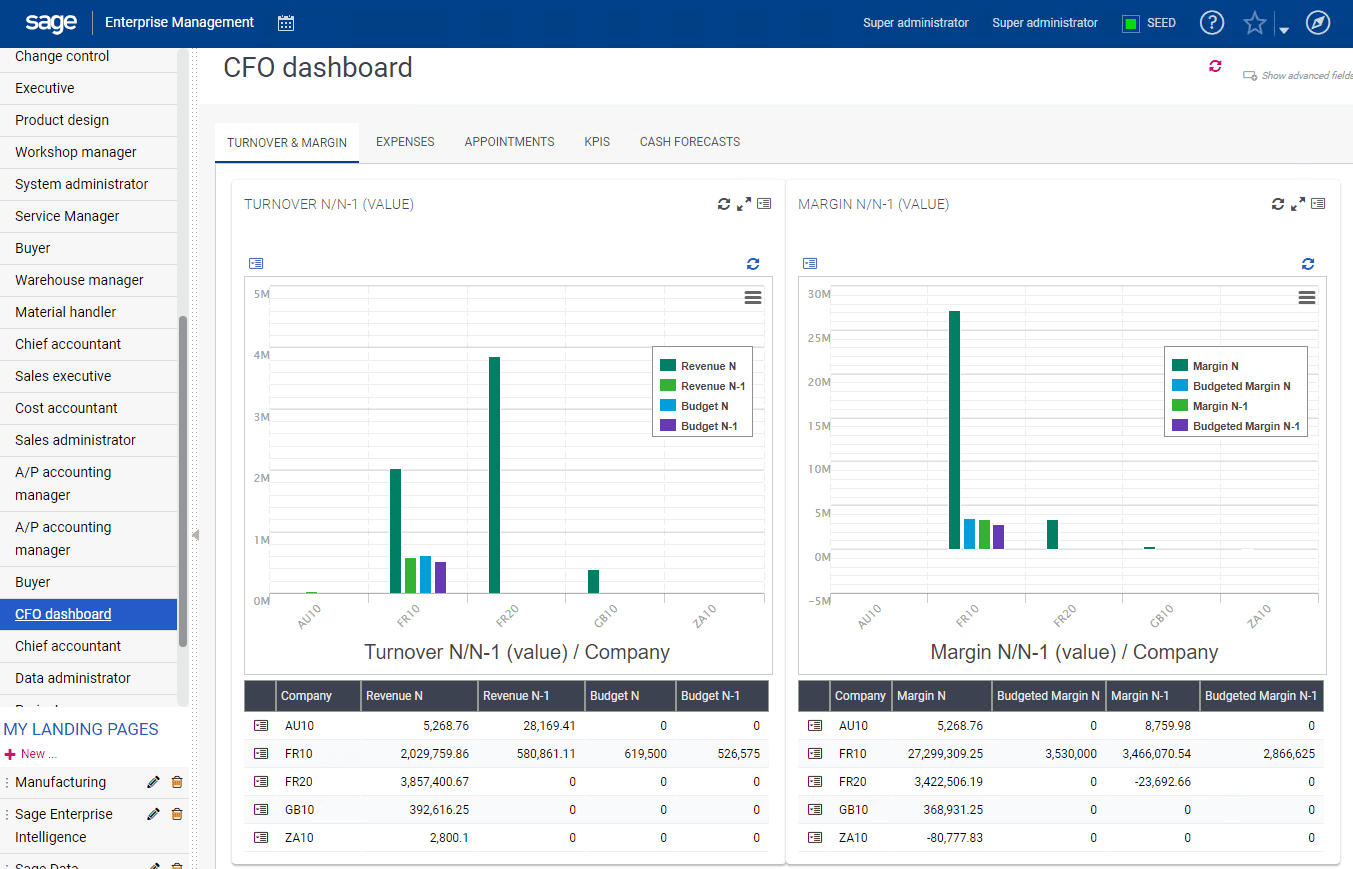Open the Manufacturing landing page
The image size is (1353, 869).
tap(60, 783)
